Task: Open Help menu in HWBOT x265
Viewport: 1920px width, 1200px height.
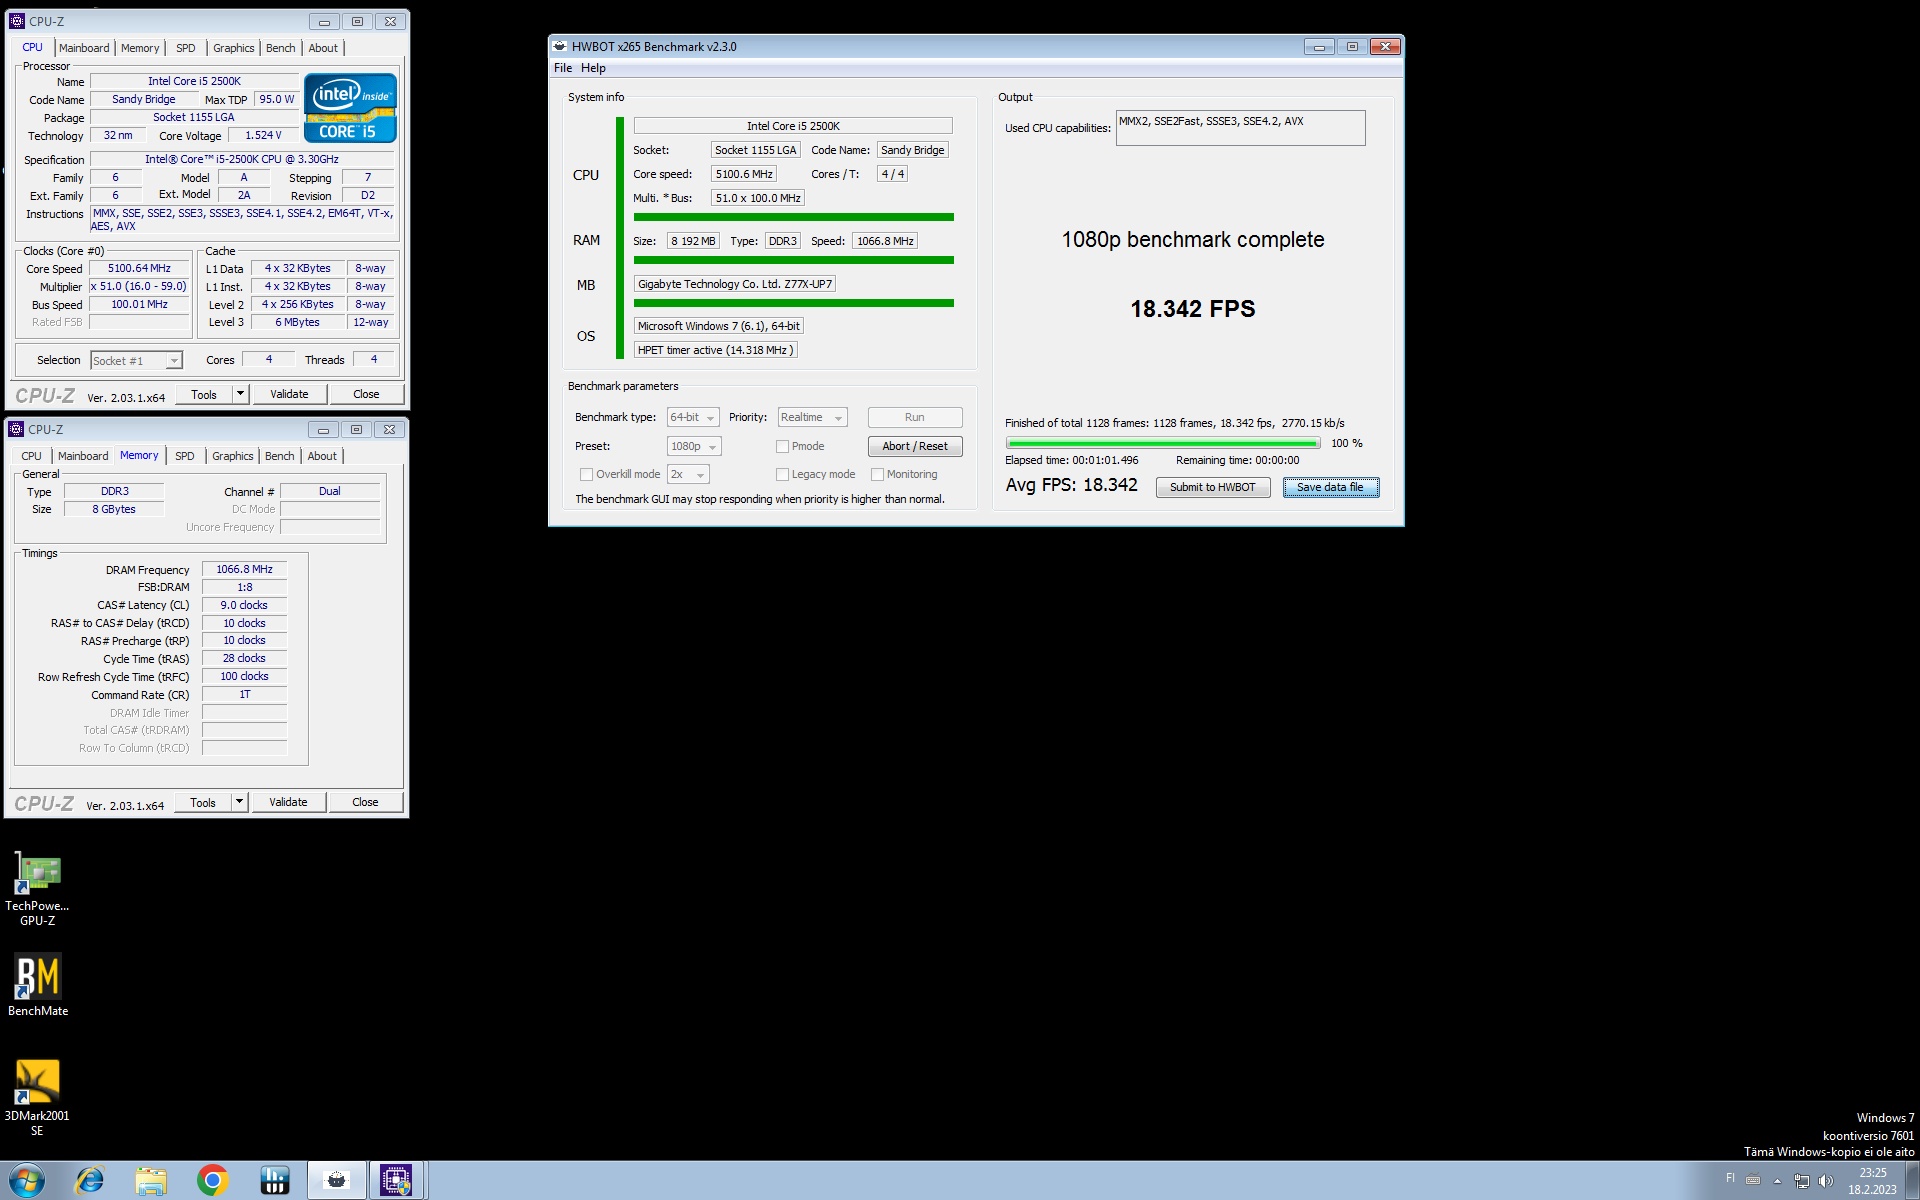Action: coord(593,68)
